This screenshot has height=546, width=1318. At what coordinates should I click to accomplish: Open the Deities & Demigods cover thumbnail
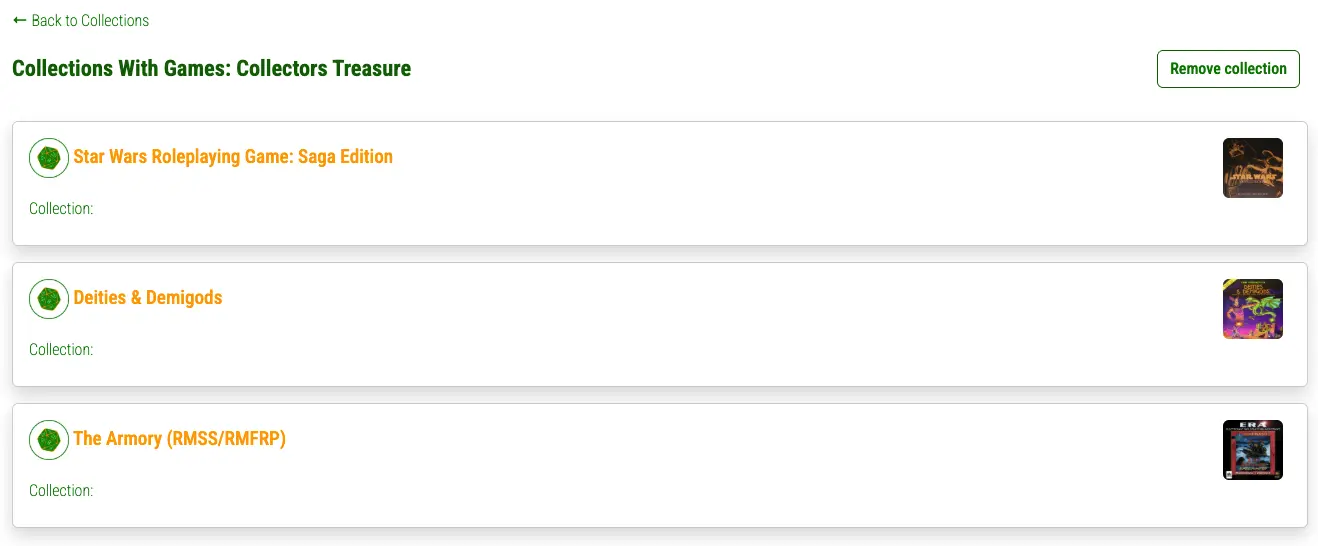[x=1252, y=309]
